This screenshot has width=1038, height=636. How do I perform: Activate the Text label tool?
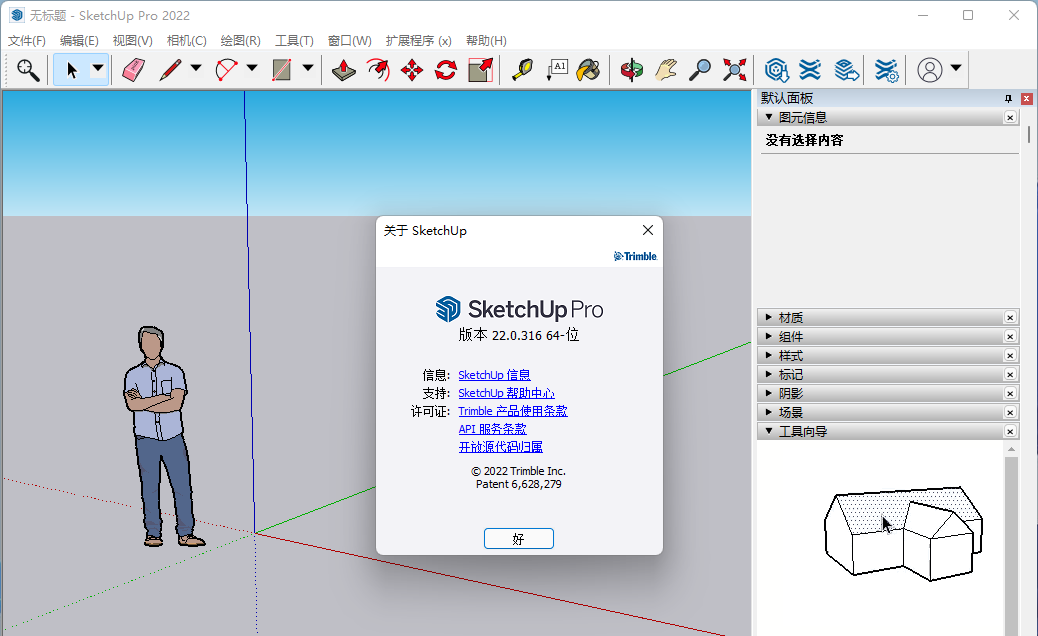coord(557,69)
